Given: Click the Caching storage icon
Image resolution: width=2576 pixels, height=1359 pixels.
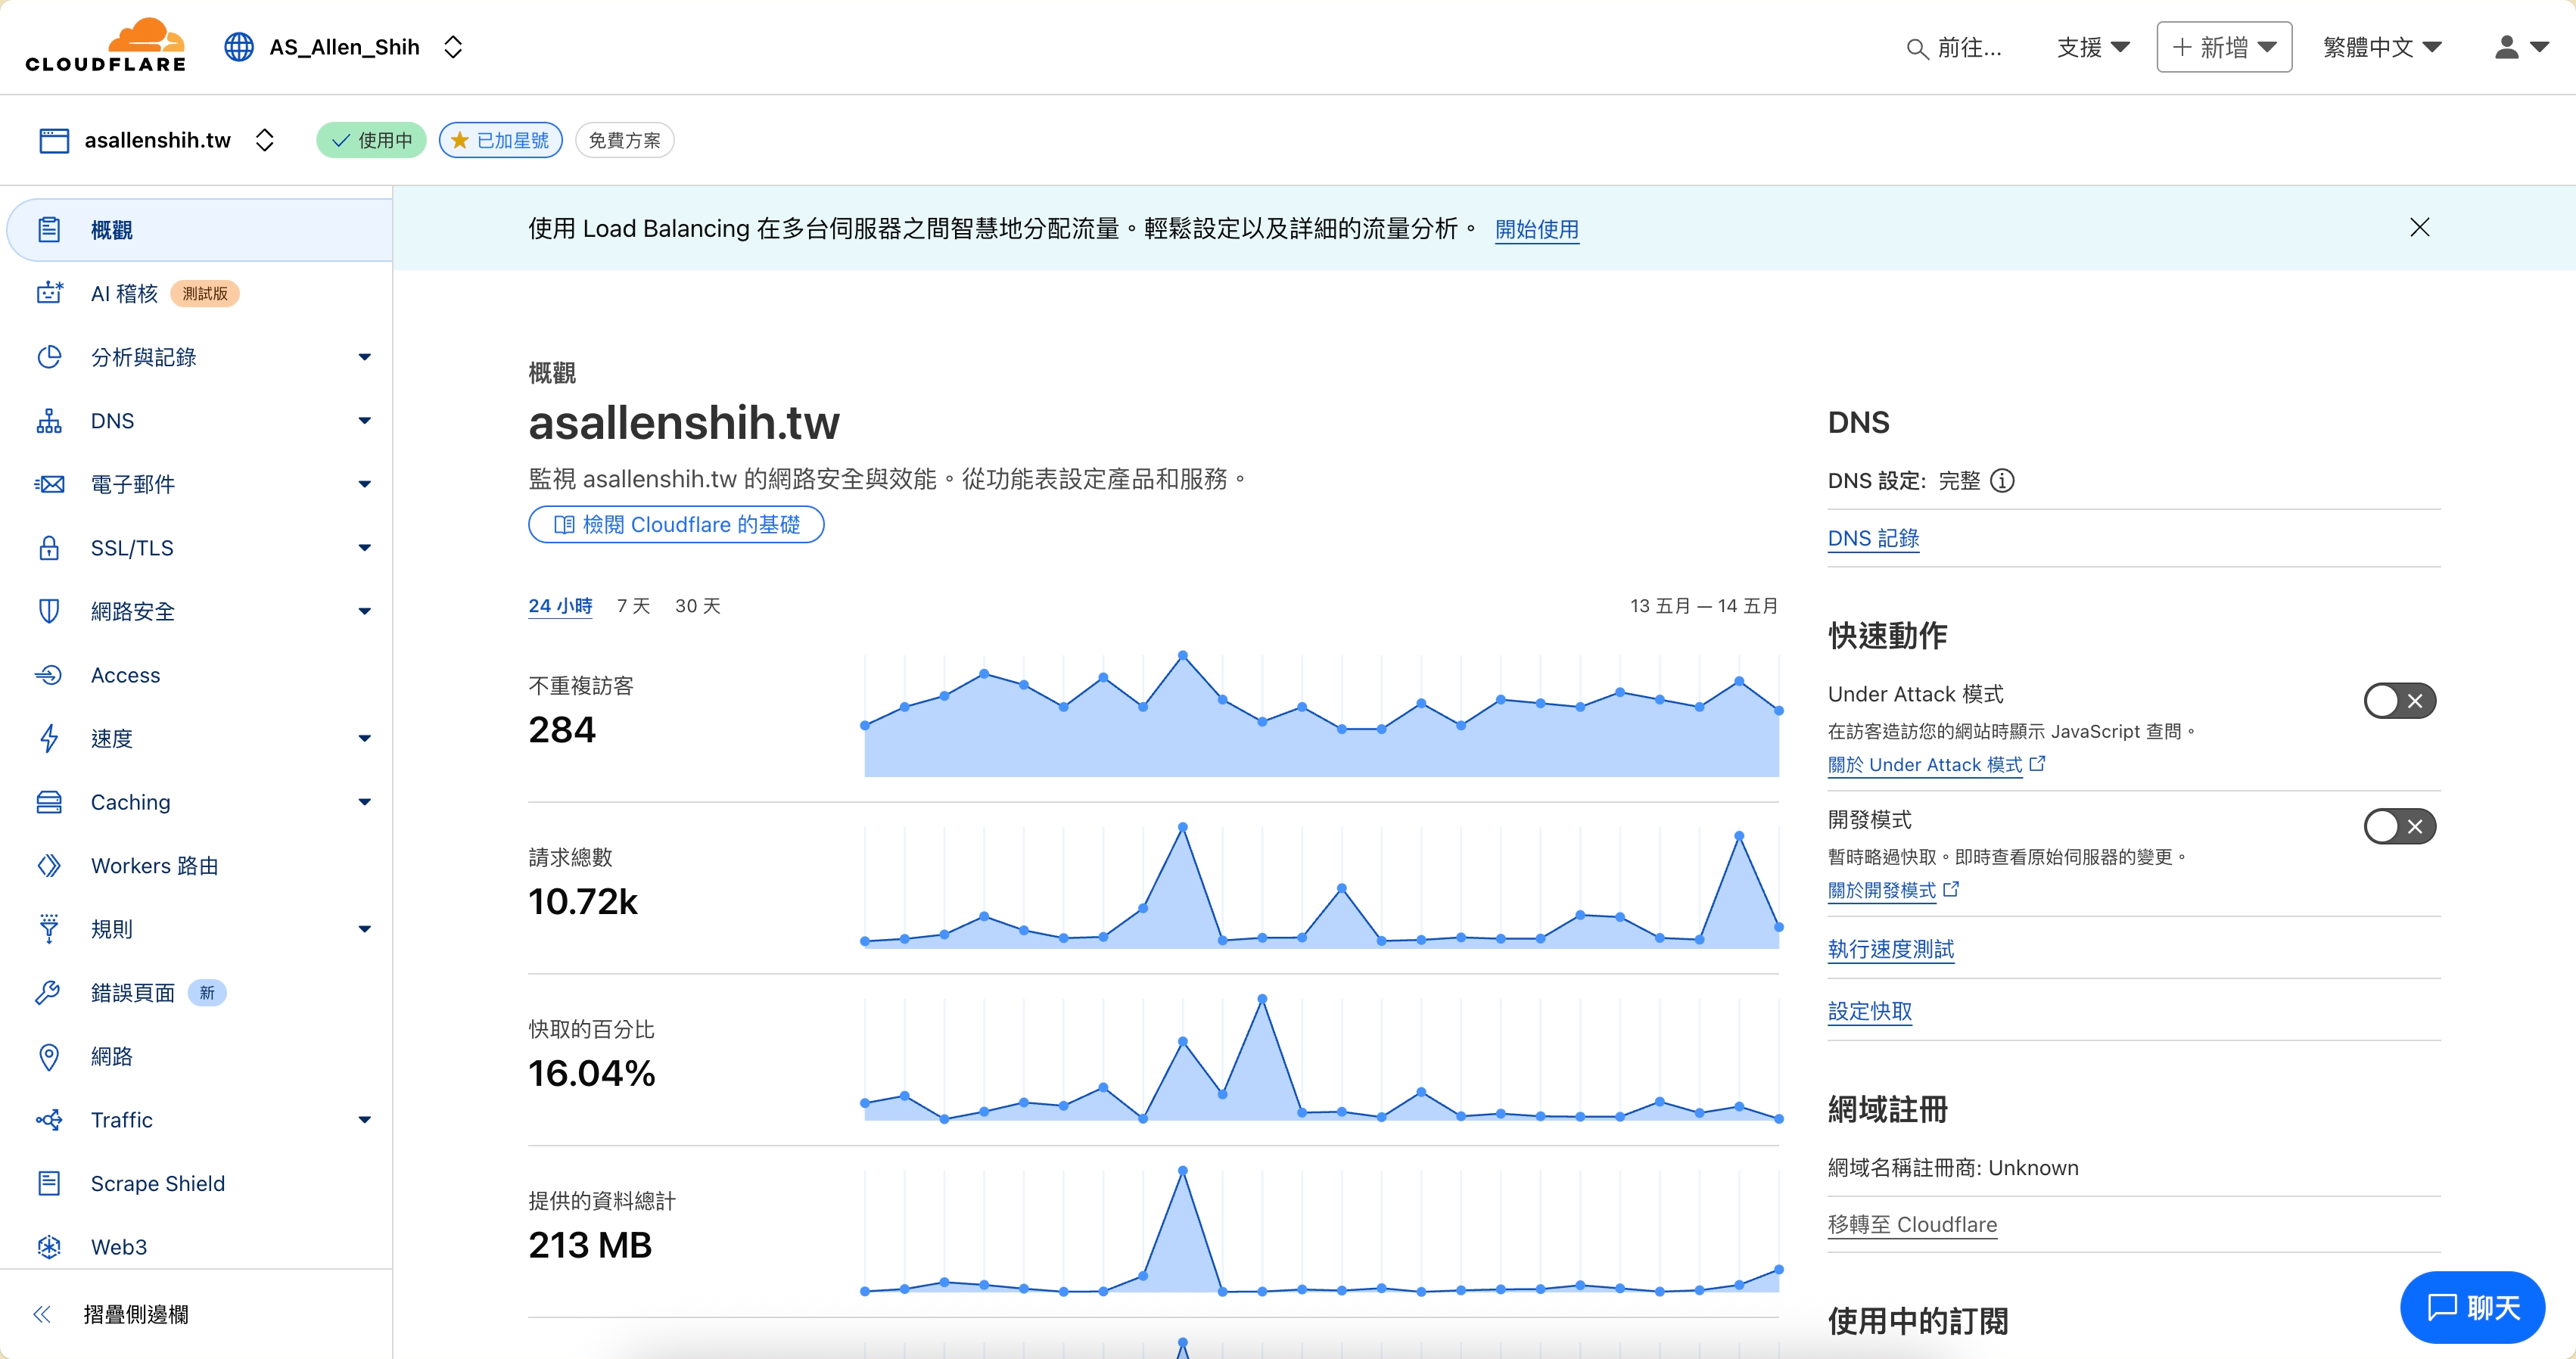Looking at the screenshot, I should pyautogui.click(x=49, y=802).
